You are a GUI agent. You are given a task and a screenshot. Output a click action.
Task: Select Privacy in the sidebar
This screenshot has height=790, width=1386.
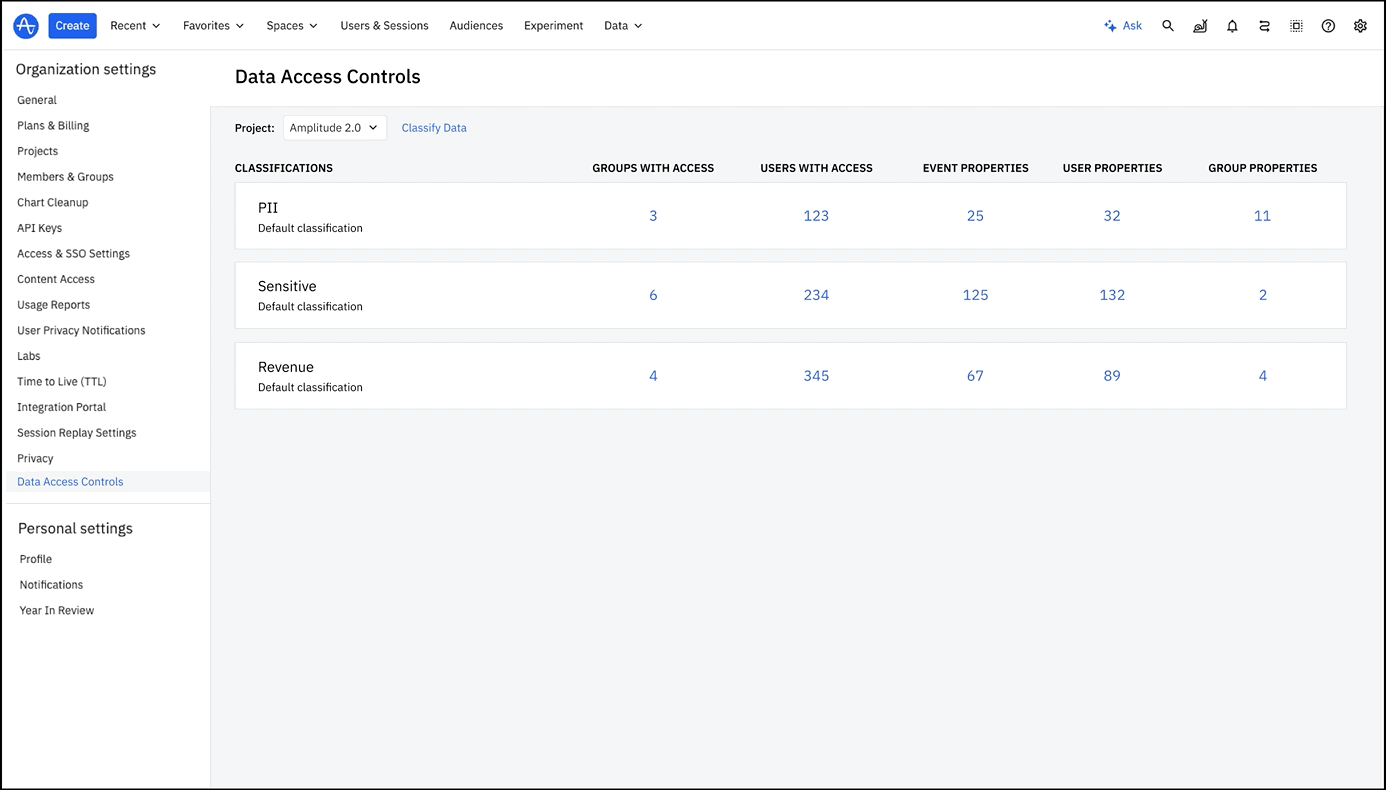(x=35, y=458)
